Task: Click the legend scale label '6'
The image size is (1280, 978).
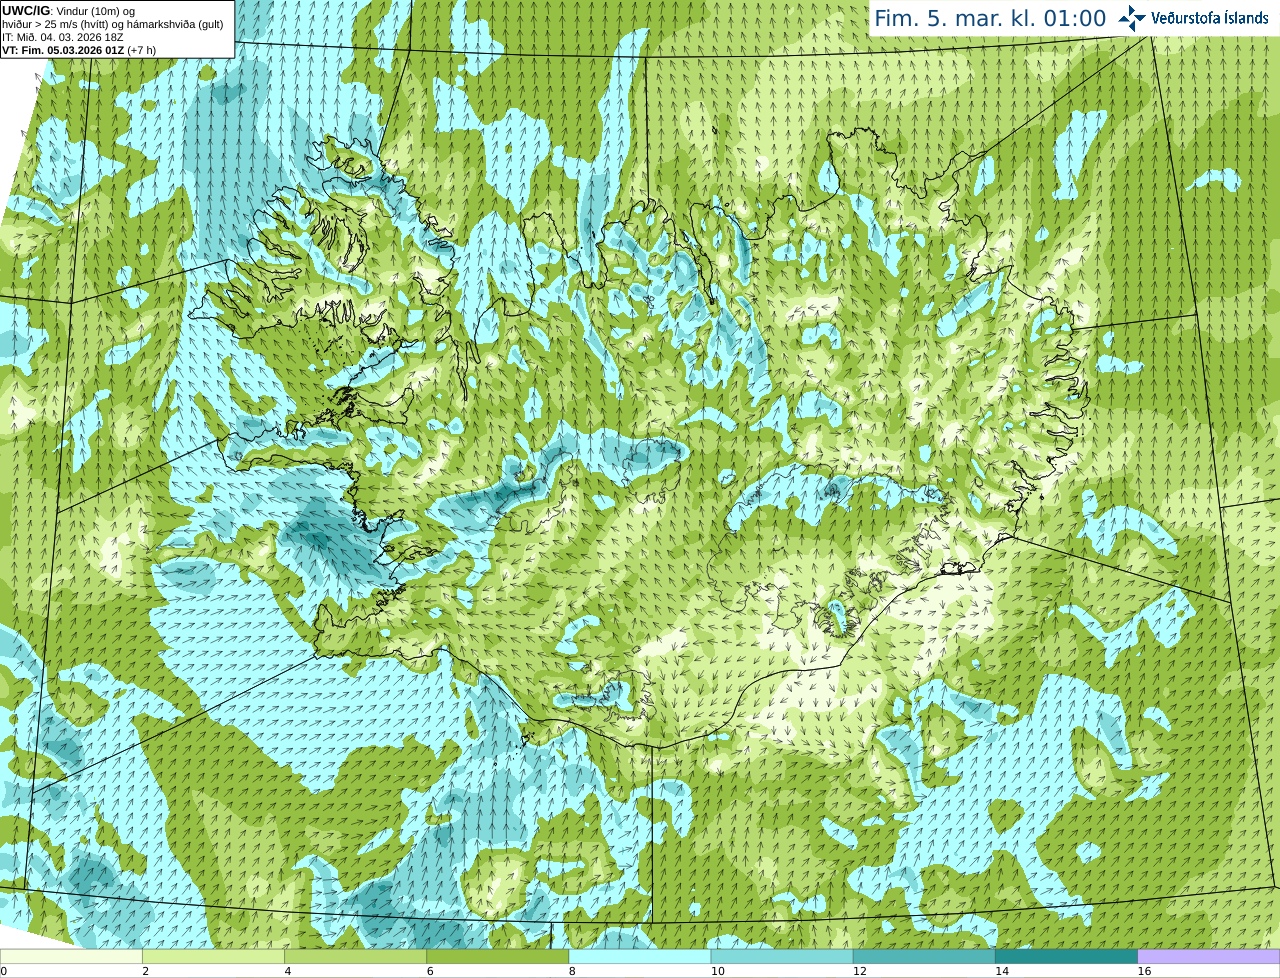Action: coord(430,971)
